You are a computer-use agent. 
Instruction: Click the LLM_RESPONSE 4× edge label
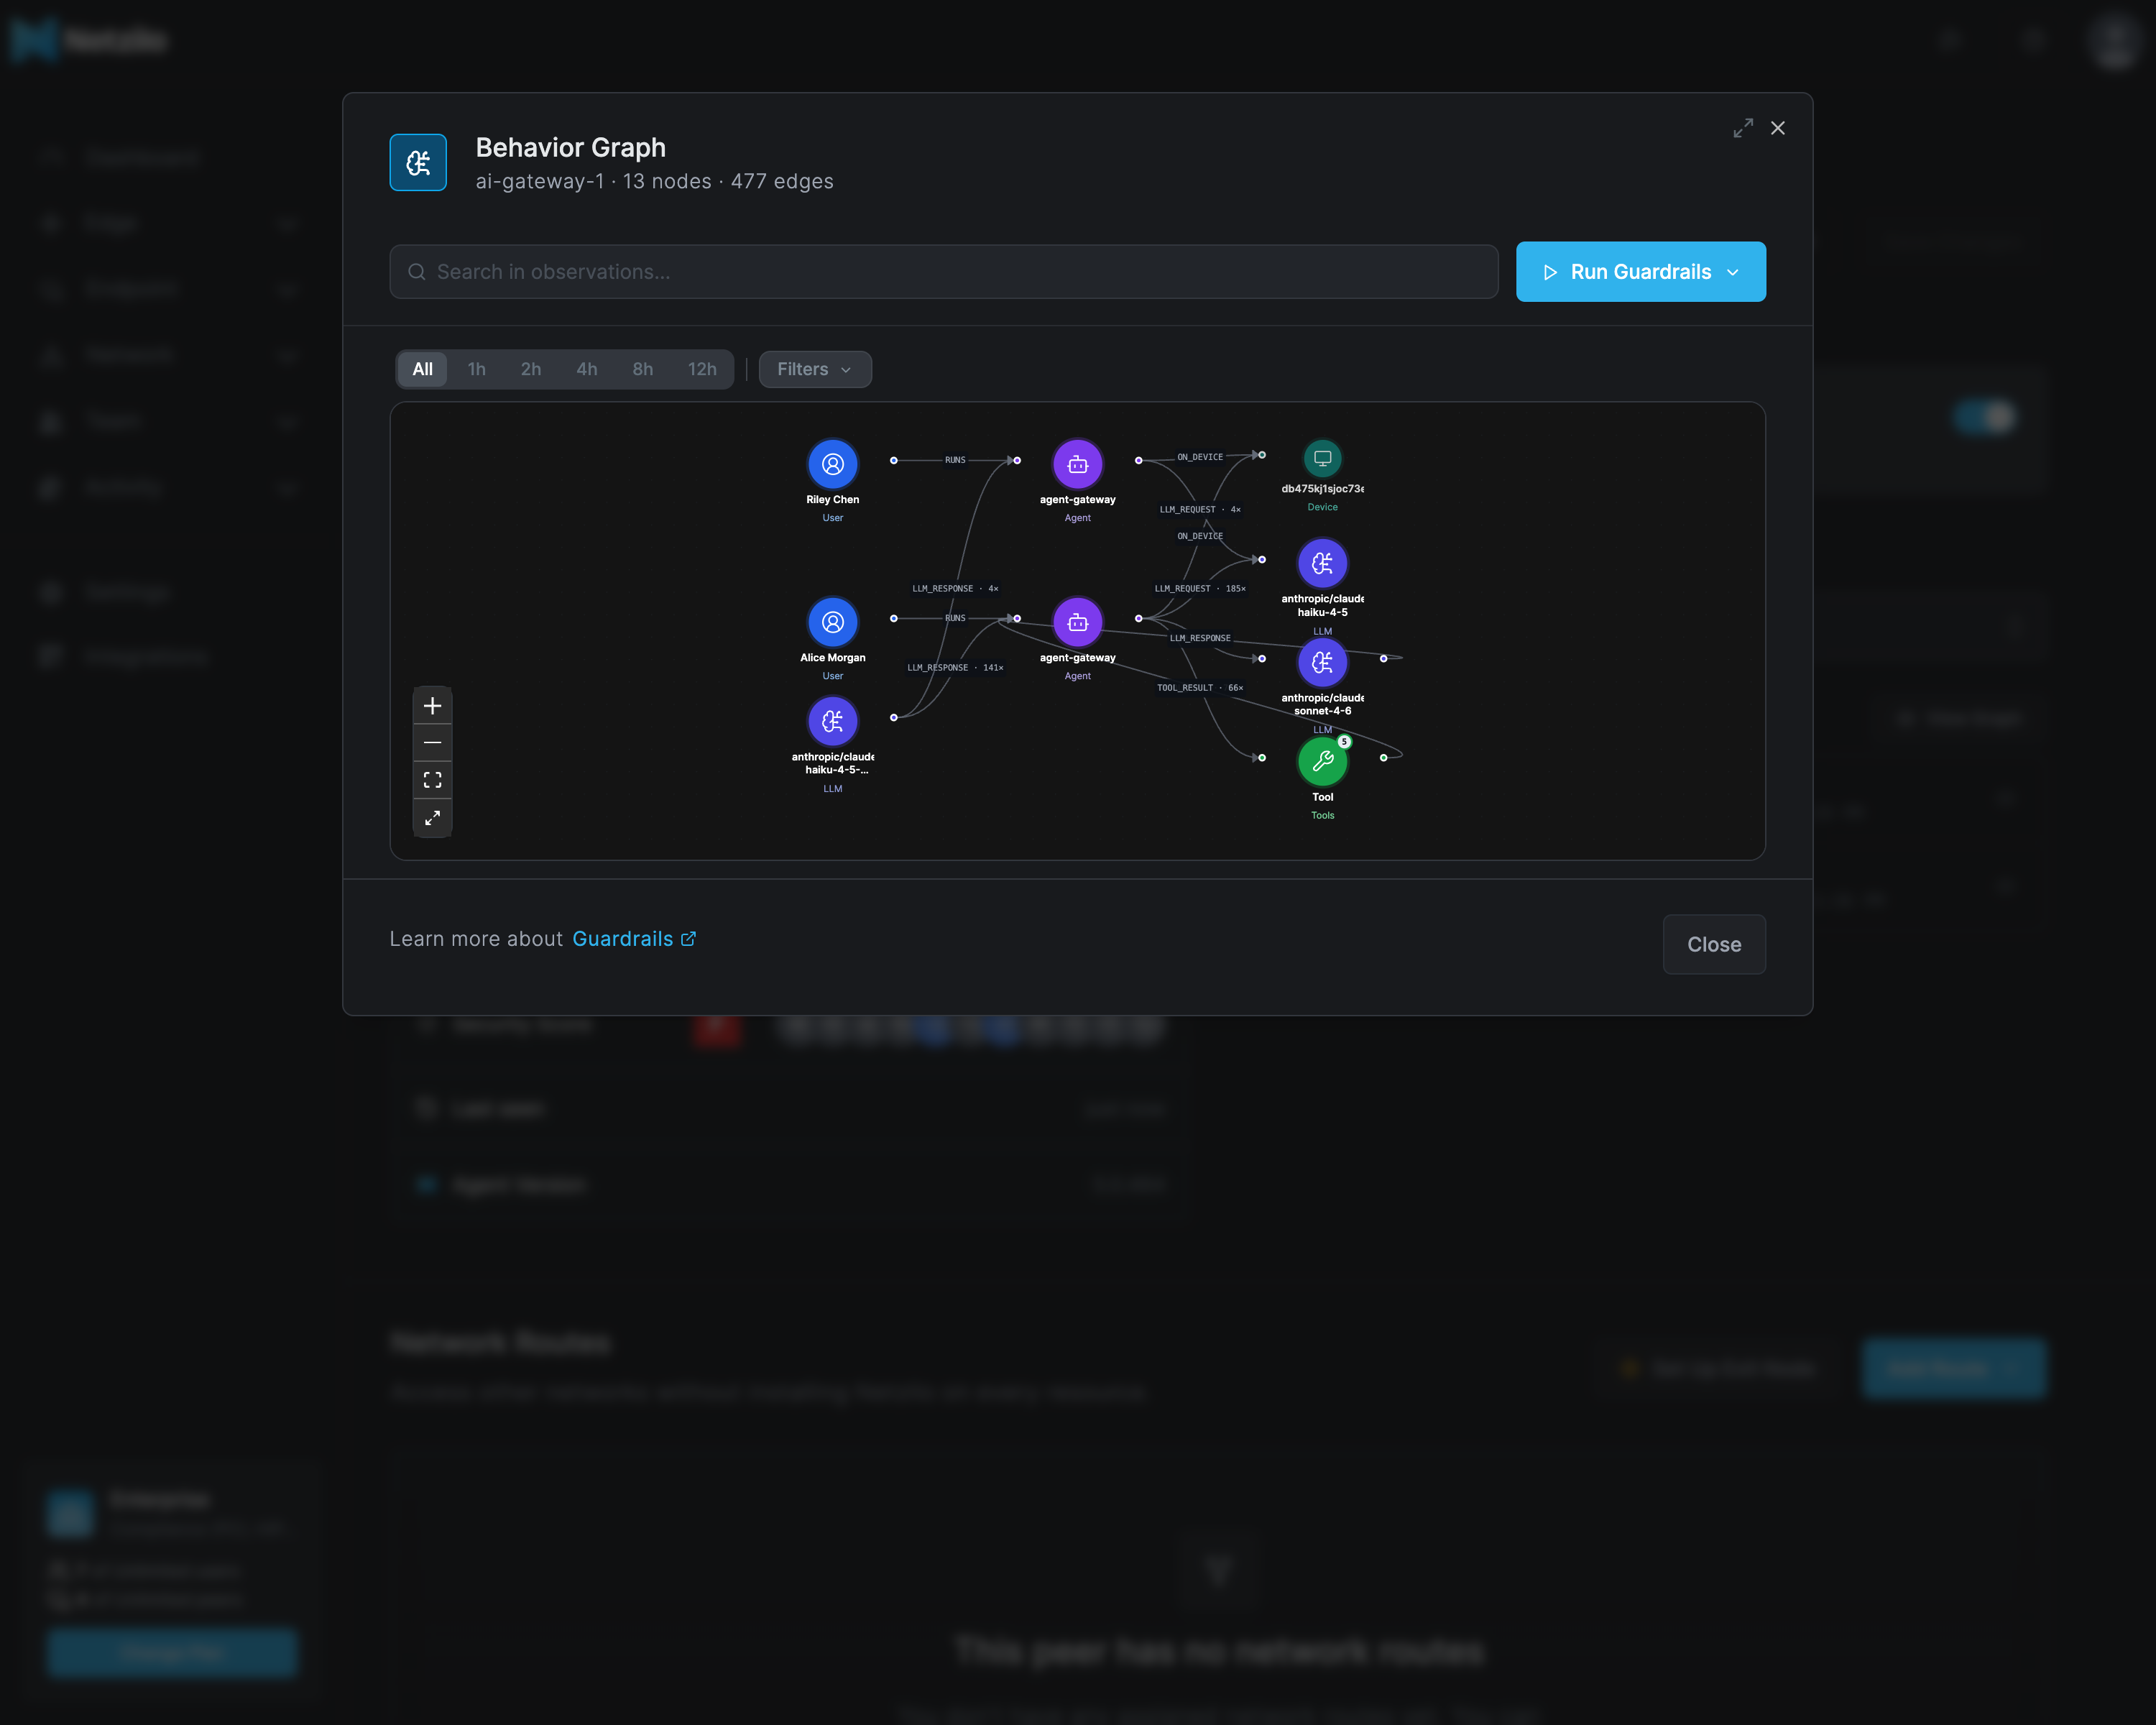pyautogui.click(x=955, y=589)
